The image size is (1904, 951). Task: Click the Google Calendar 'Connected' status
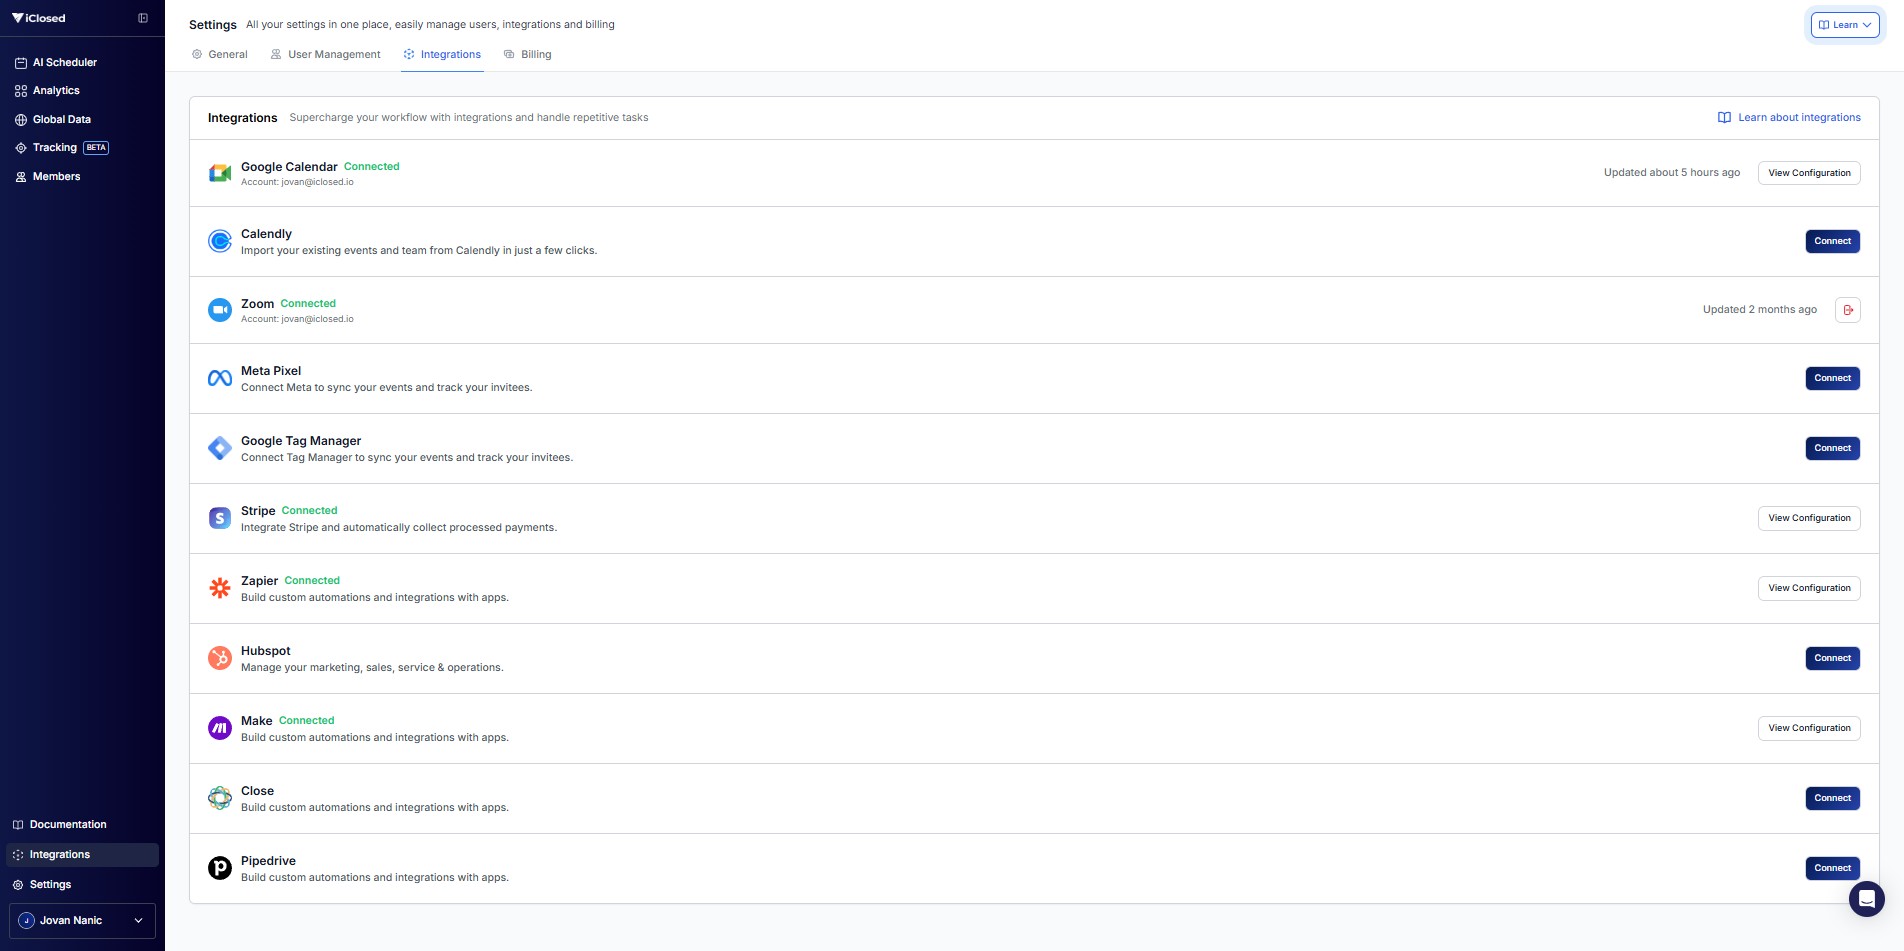[372, 167]
